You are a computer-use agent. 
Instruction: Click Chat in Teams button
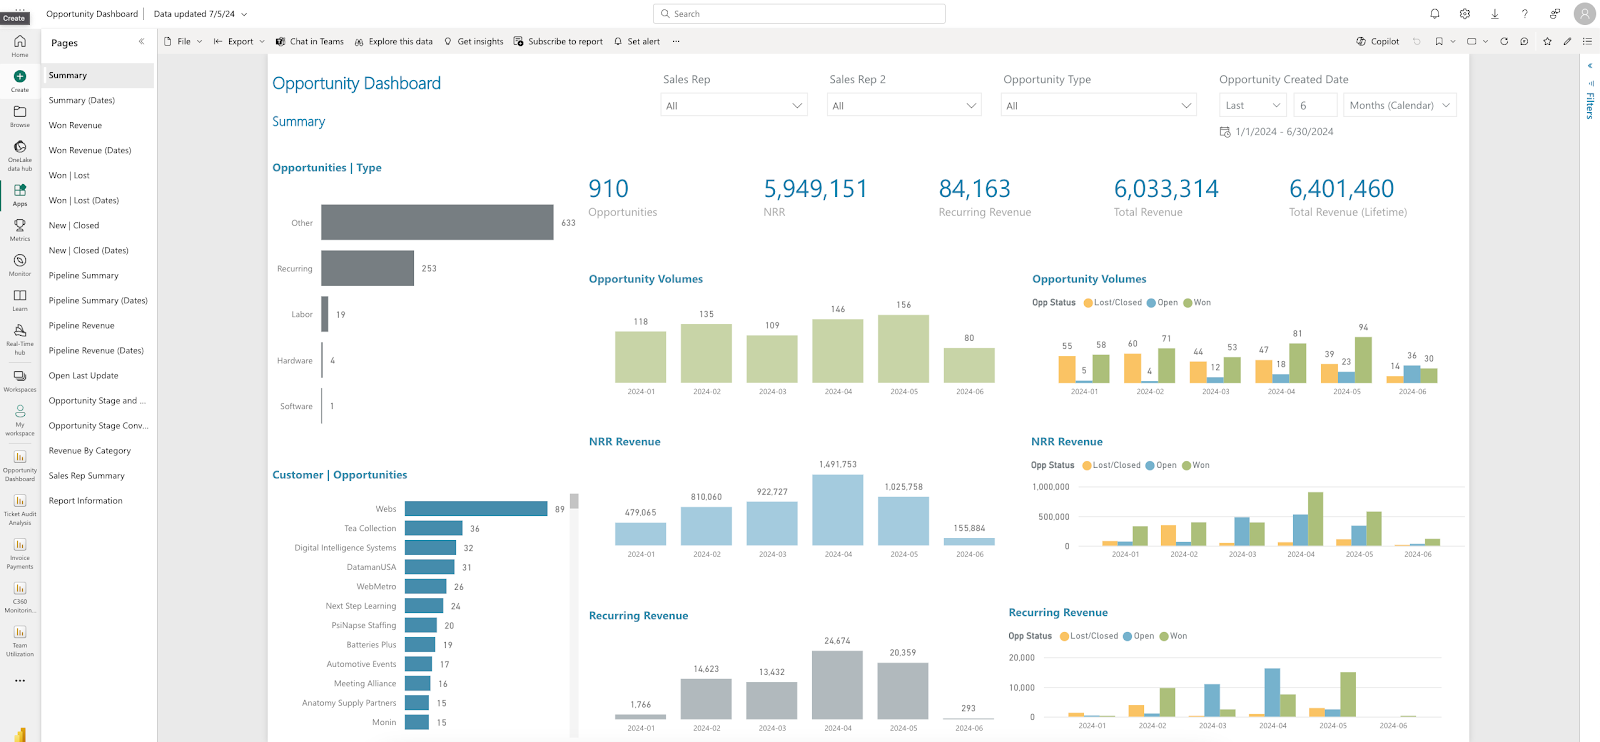tap(310, 41)
